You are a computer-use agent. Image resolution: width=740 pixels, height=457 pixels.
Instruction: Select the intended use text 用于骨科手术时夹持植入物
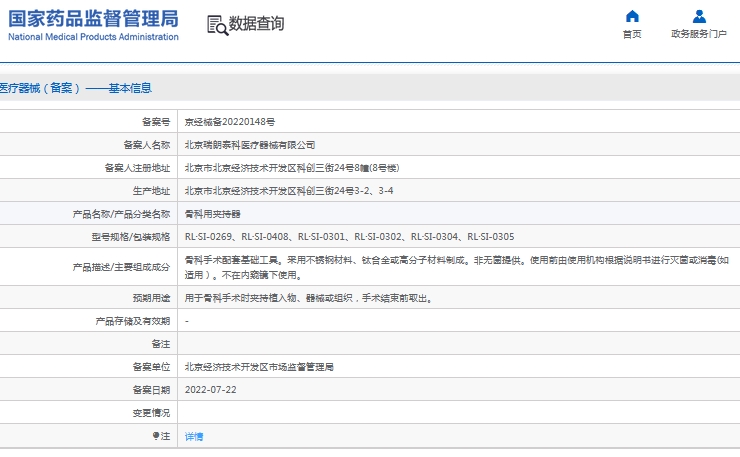309,298
